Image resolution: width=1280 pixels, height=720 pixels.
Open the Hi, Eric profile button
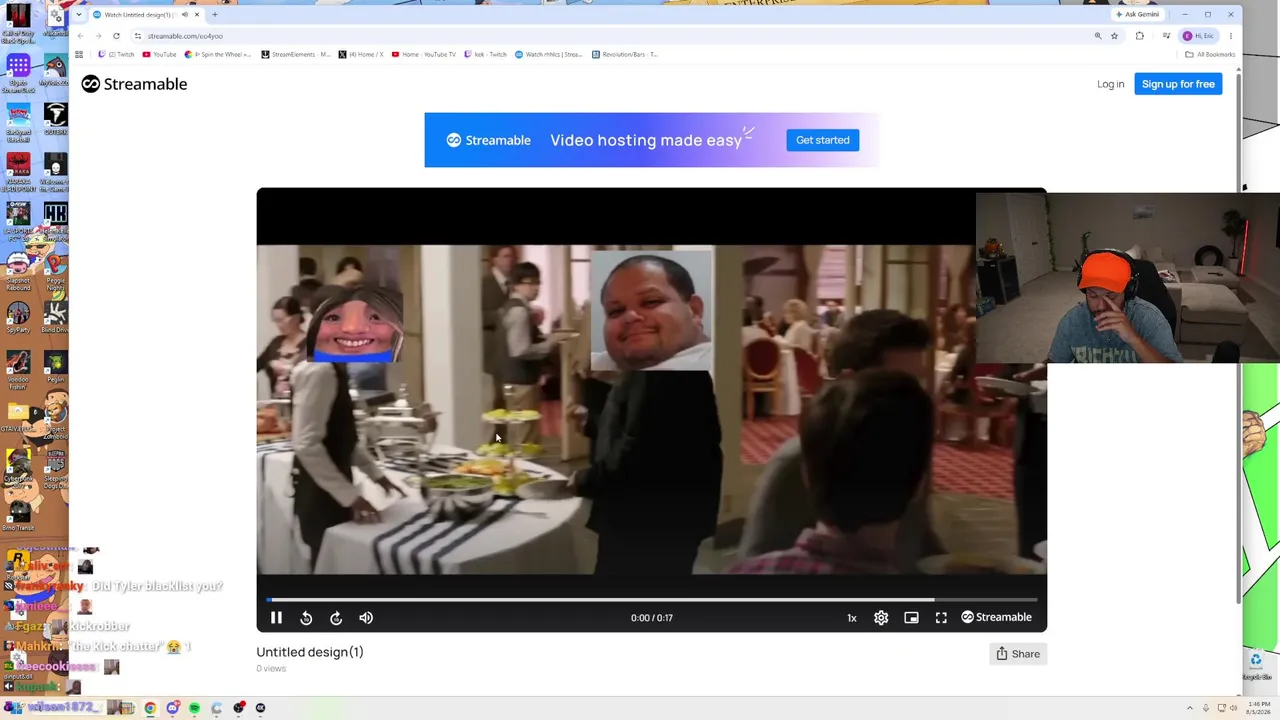[1200, 36]
